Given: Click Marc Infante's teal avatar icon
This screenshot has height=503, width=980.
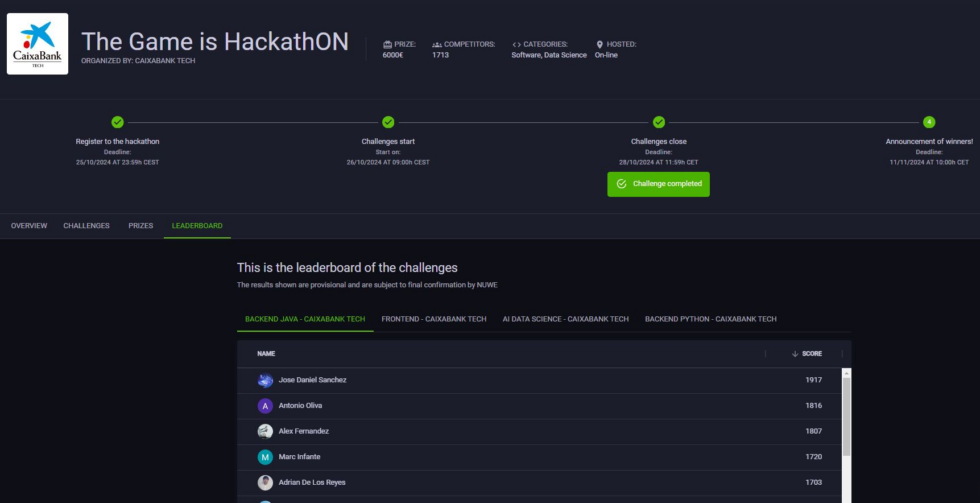Looking at the screenshot, I should [x=265, y=457].
